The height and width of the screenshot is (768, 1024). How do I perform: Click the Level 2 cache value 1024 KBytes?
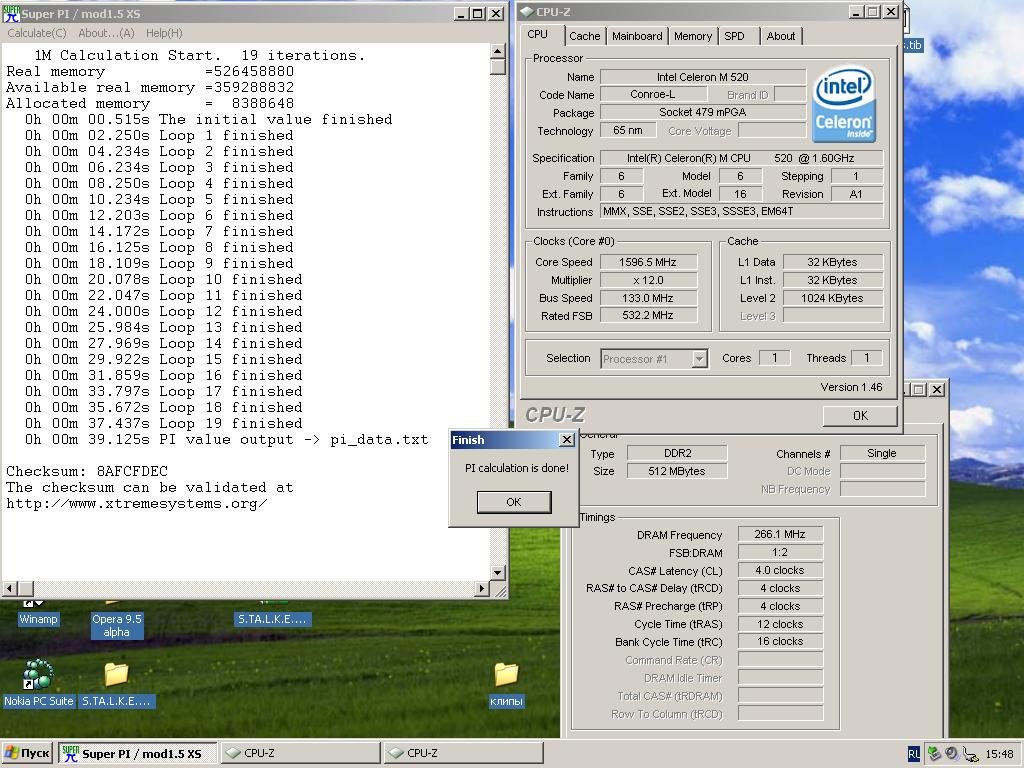pyautogui.click(x=833, y=298)
